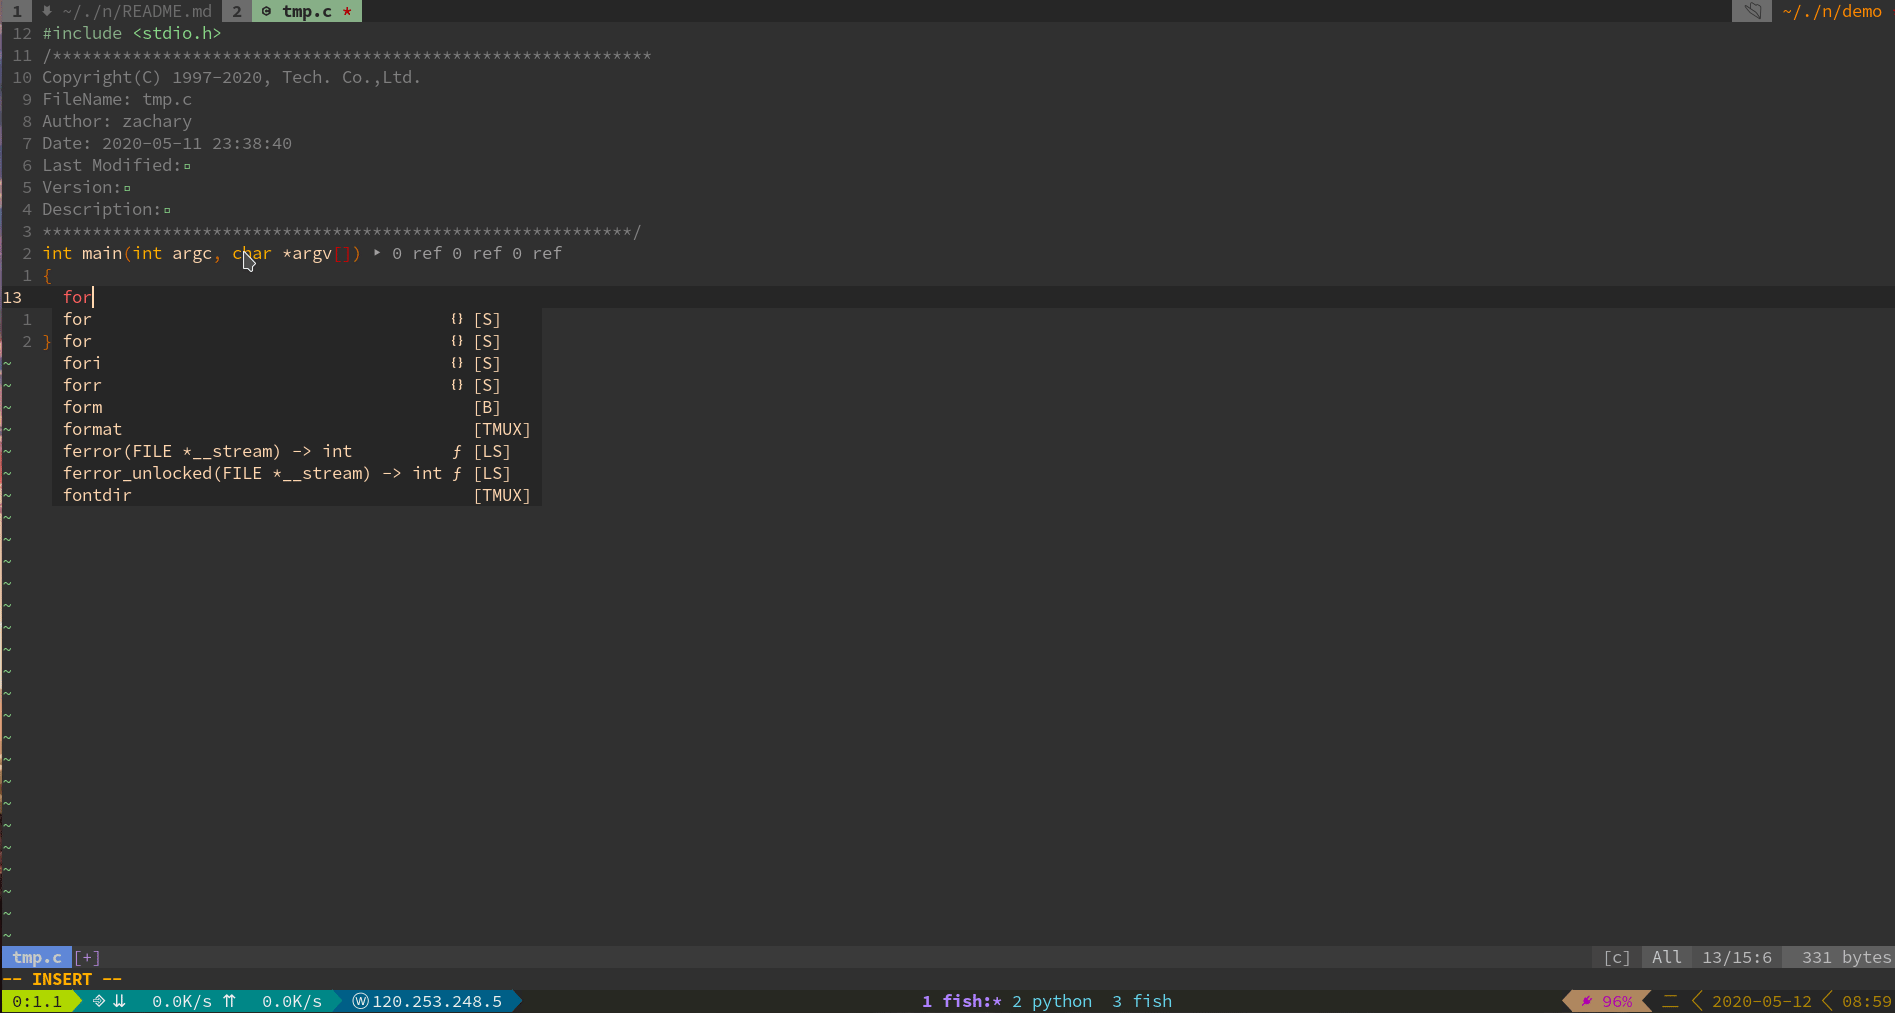Click the opening brace below main
Image resolution: width=1895 pixels, height=1013 pixels.
coord(47,275)
